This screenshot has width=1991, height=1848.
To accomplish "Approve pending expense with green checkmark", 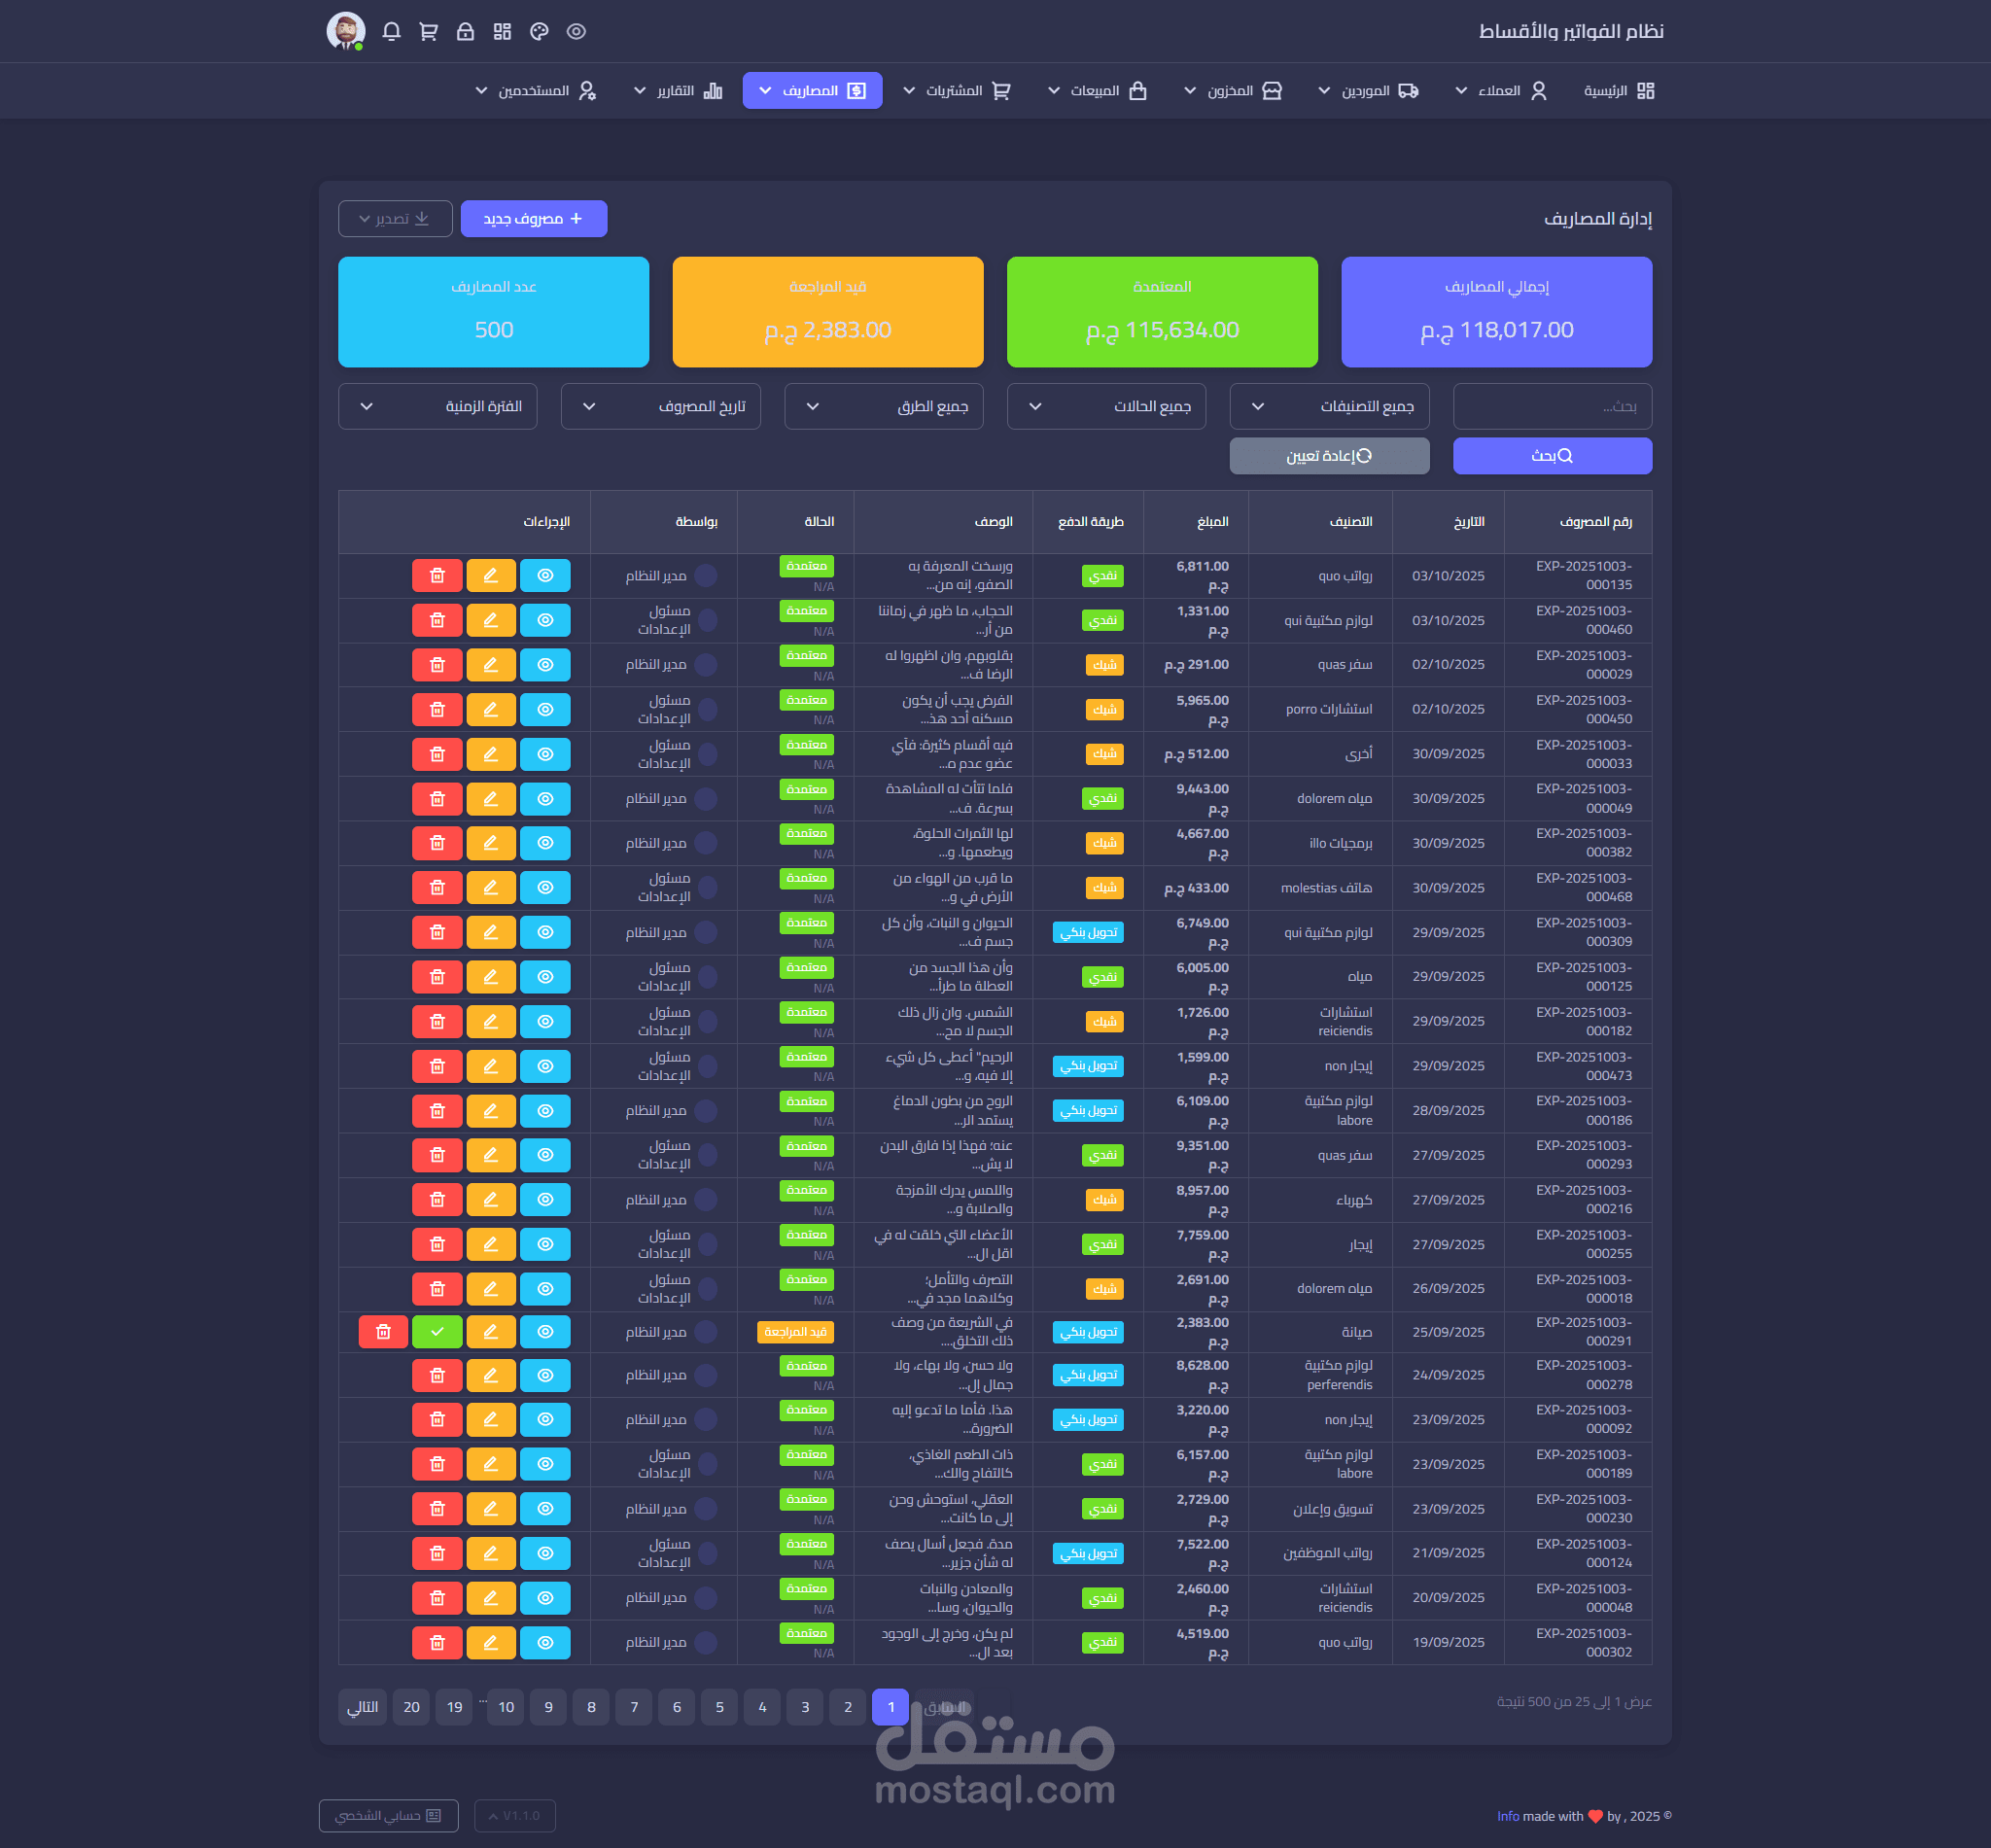I will pyautogui.click(x=437, y=1332).
